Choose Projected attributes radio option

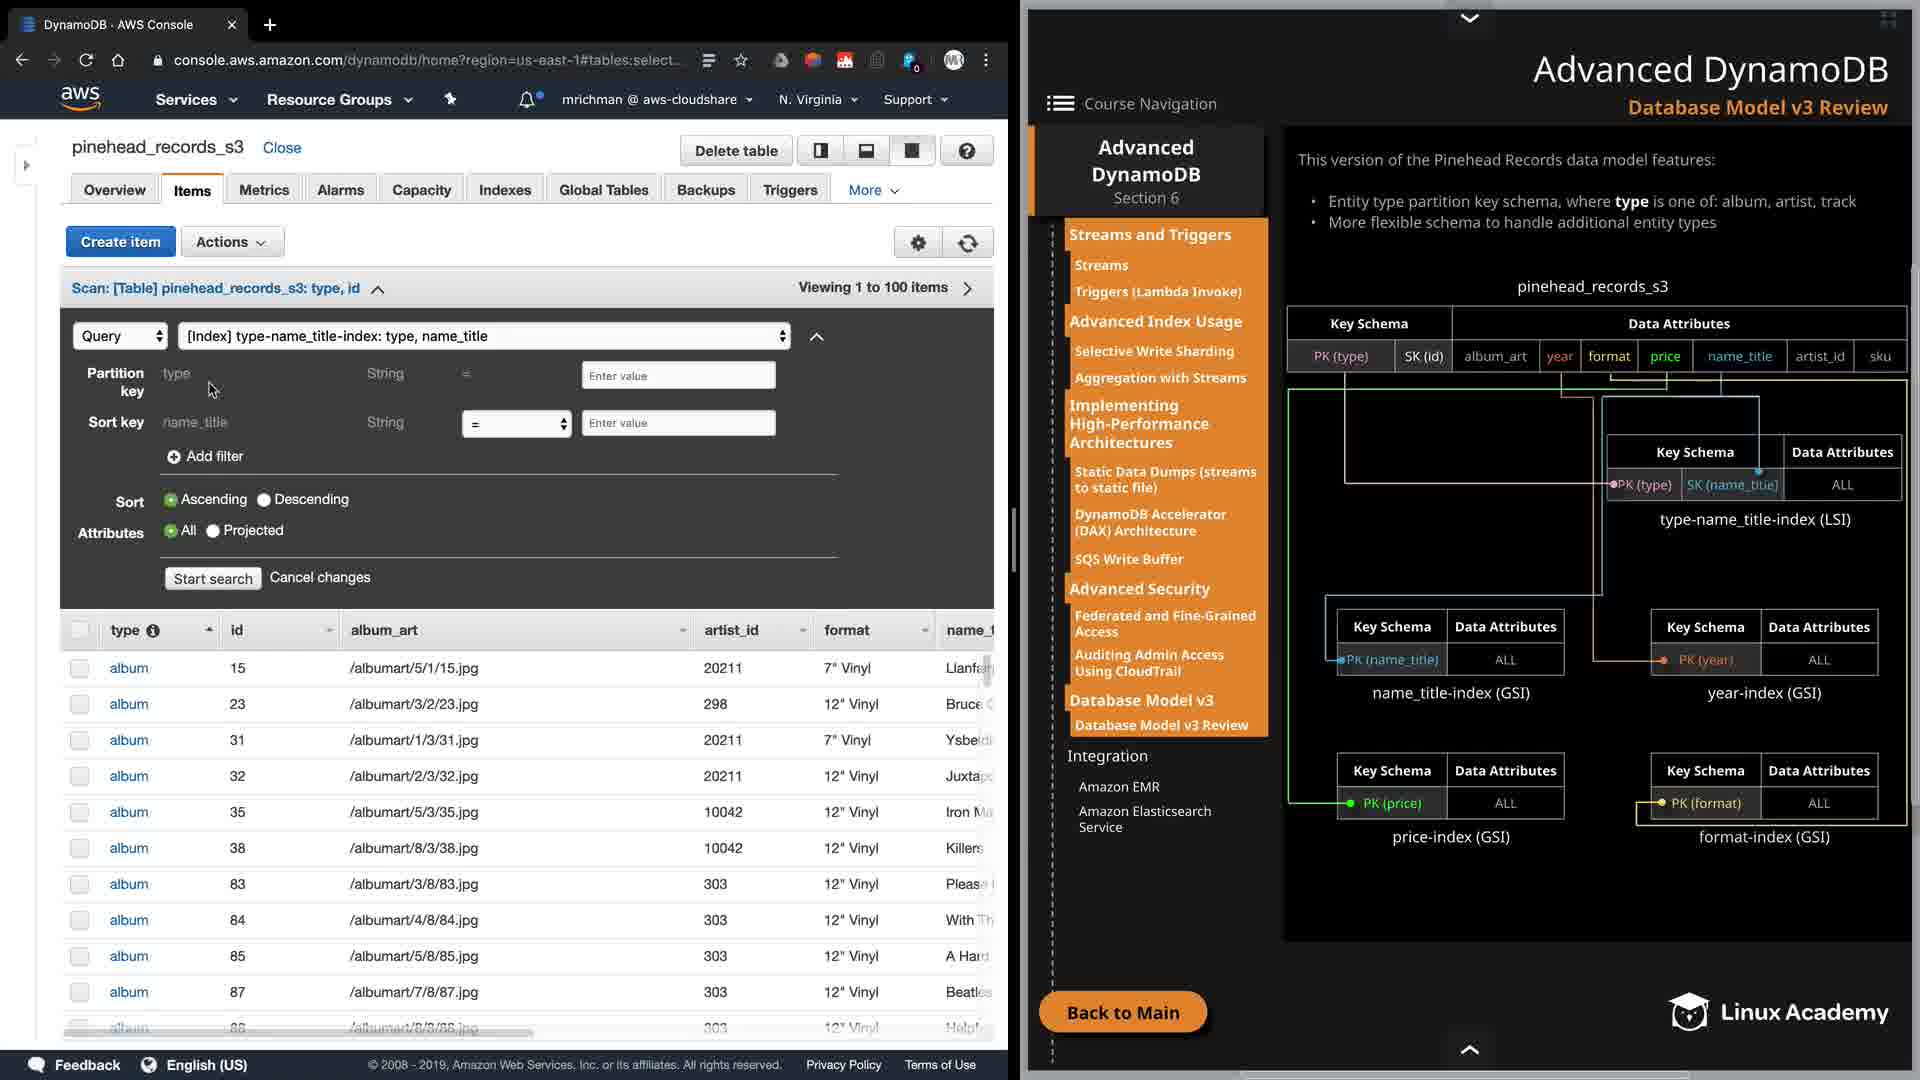pos(213,531)
